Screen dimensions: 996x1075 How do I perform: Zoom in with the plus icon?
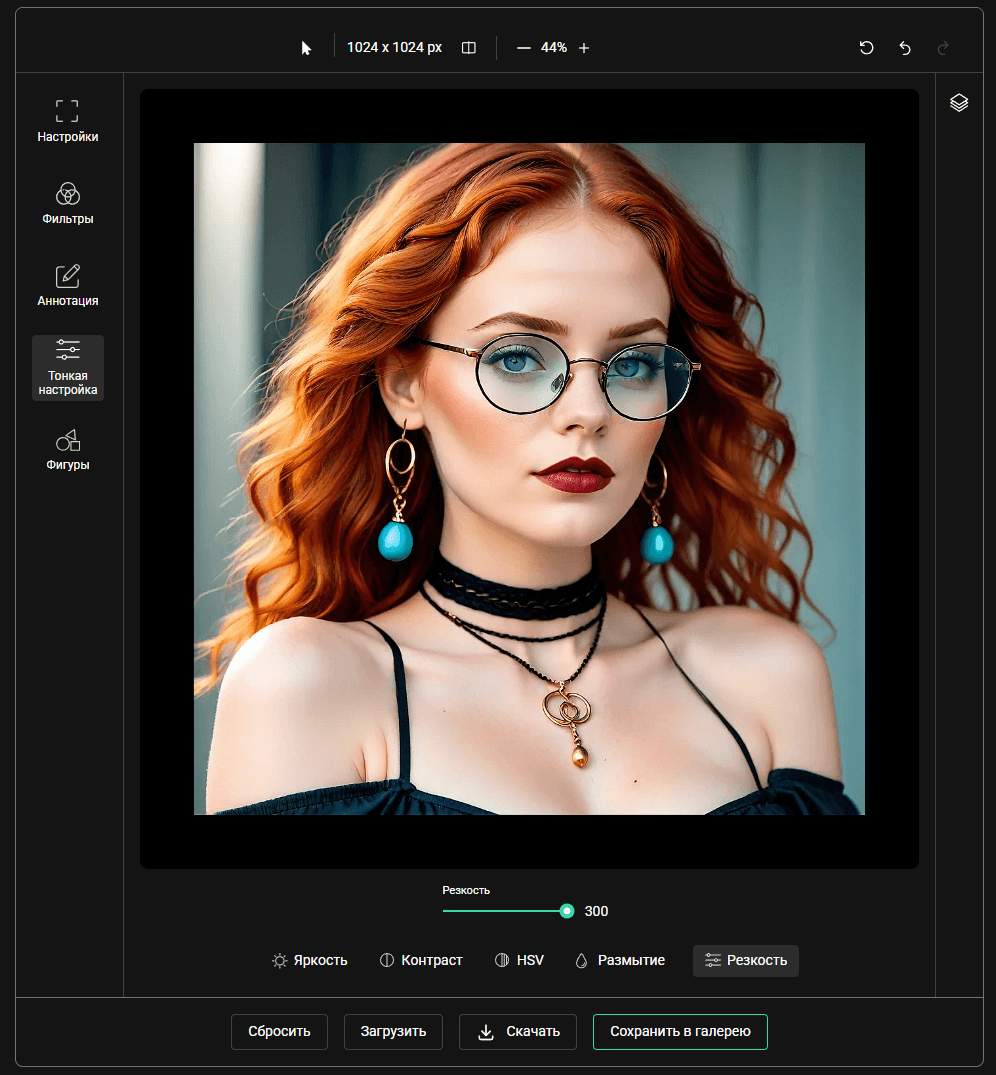pyautogui.click(x=584, y=48)
